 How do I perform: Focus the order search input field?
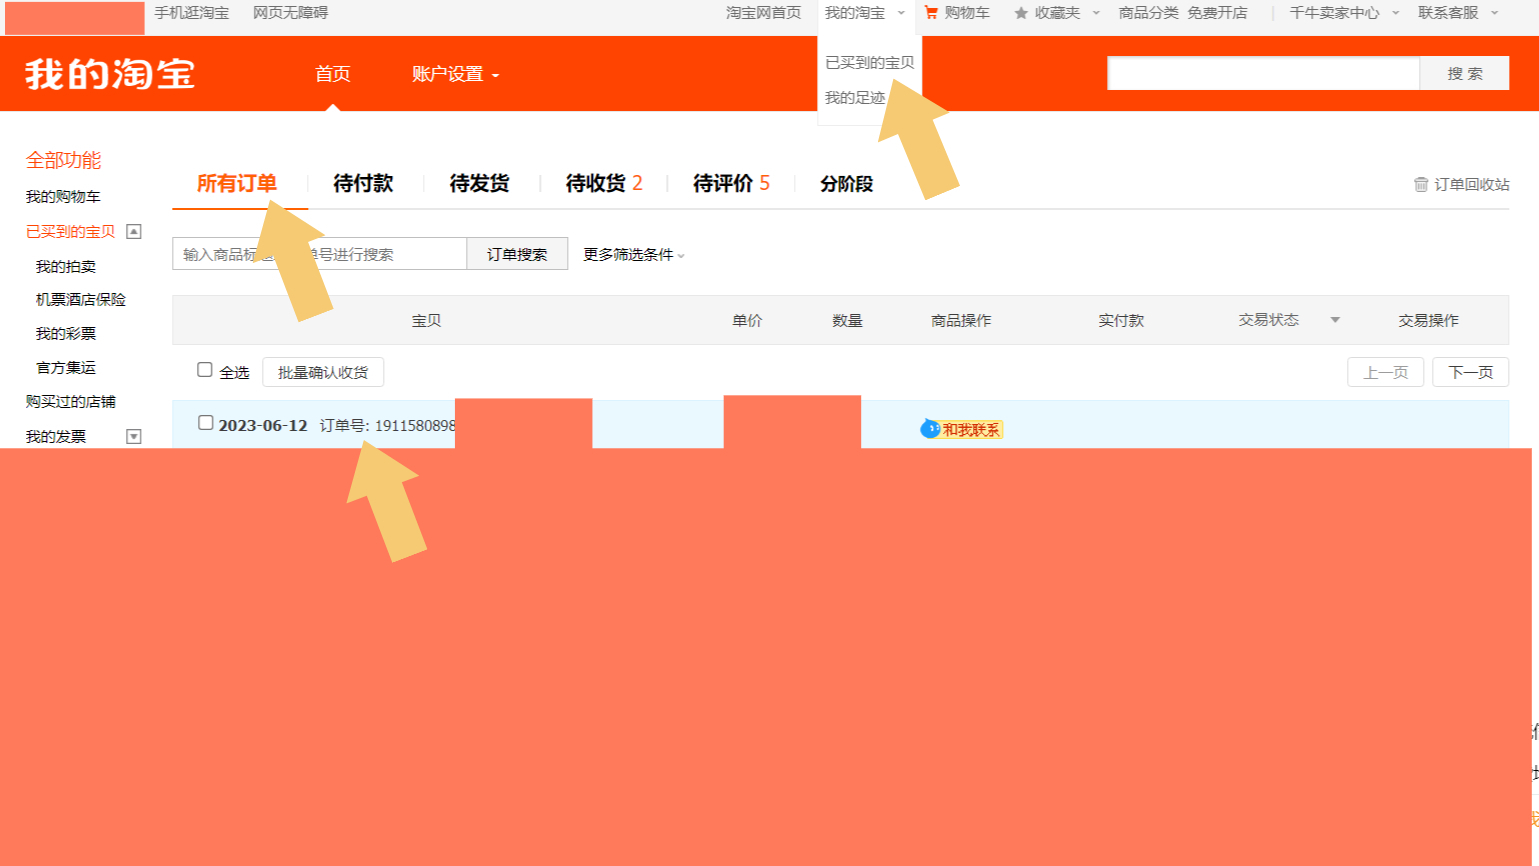(319, 254)
